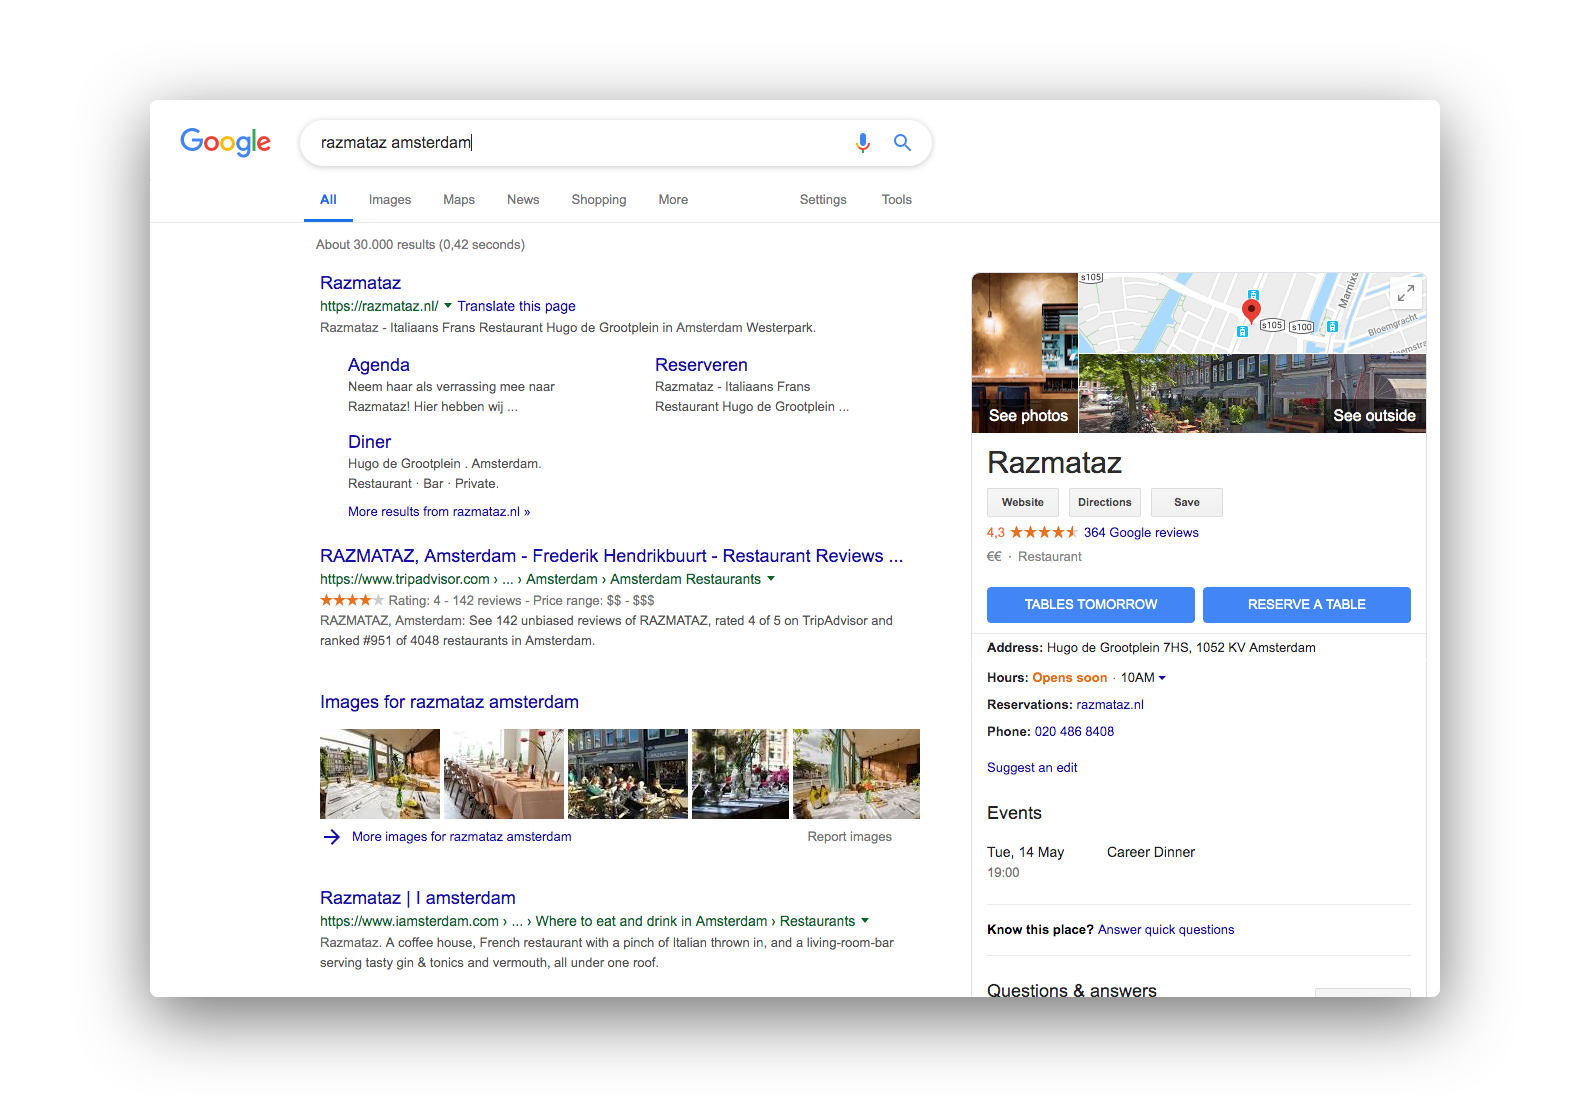Click the Google logo

tap(225, 142)
